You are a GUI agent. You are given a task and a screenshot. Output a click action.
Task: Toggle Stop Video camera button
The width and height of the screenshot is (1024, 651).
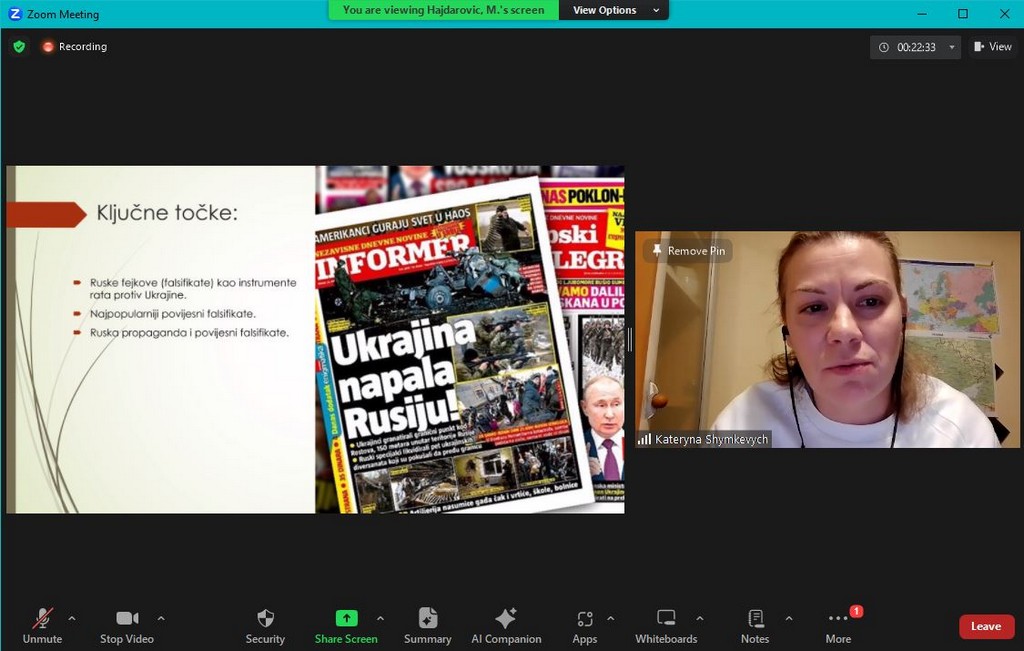click(x=126, y=619)
